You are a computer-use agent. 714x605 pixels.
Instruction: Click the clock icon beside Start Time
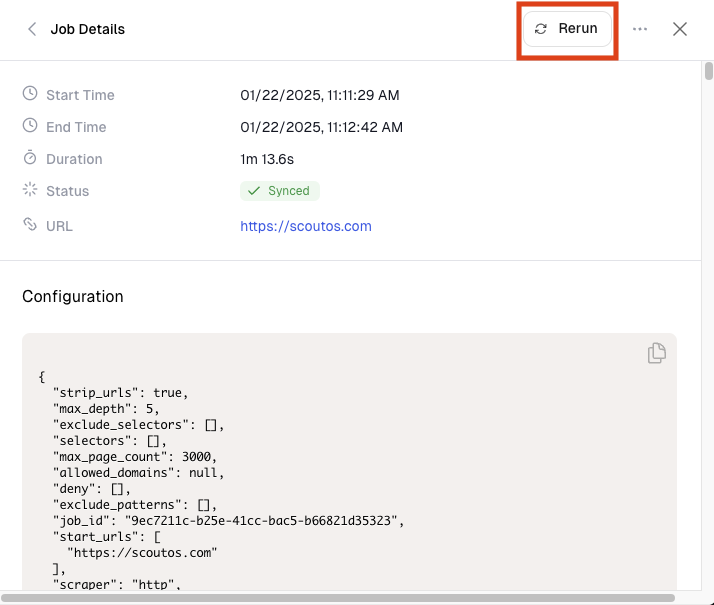click(30, 94)
